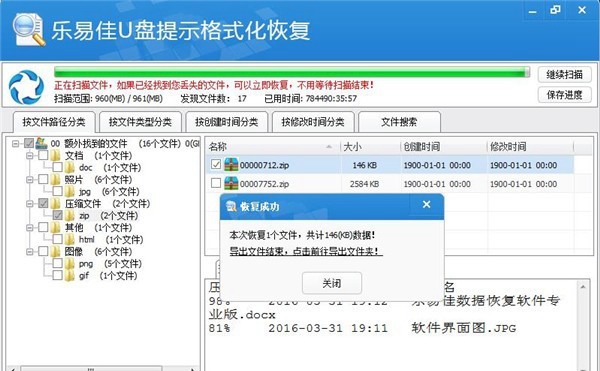Click the png folder icon in tree
Viewport: 600px width, 371px height.
tap(70, 264)
